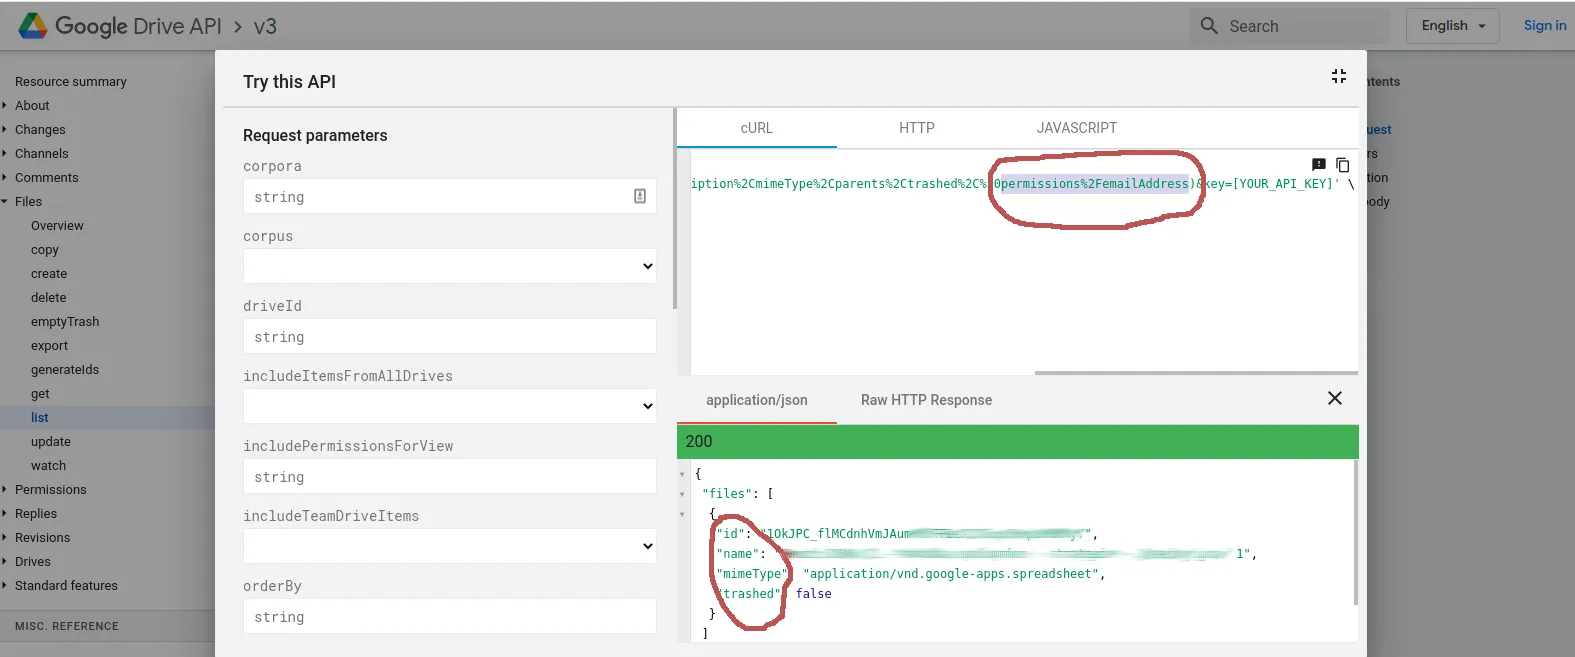Viewport: 1575px width, 657px height.
Task: Expand the Standard features section
Action: [x=5, y=585]
